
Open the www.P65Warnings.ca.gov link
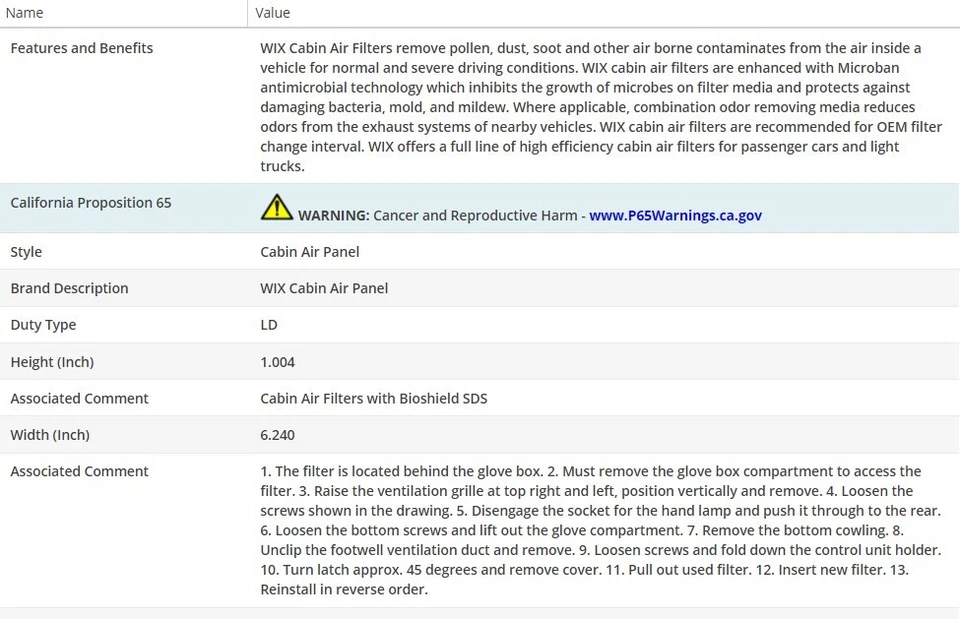(675, 215)
